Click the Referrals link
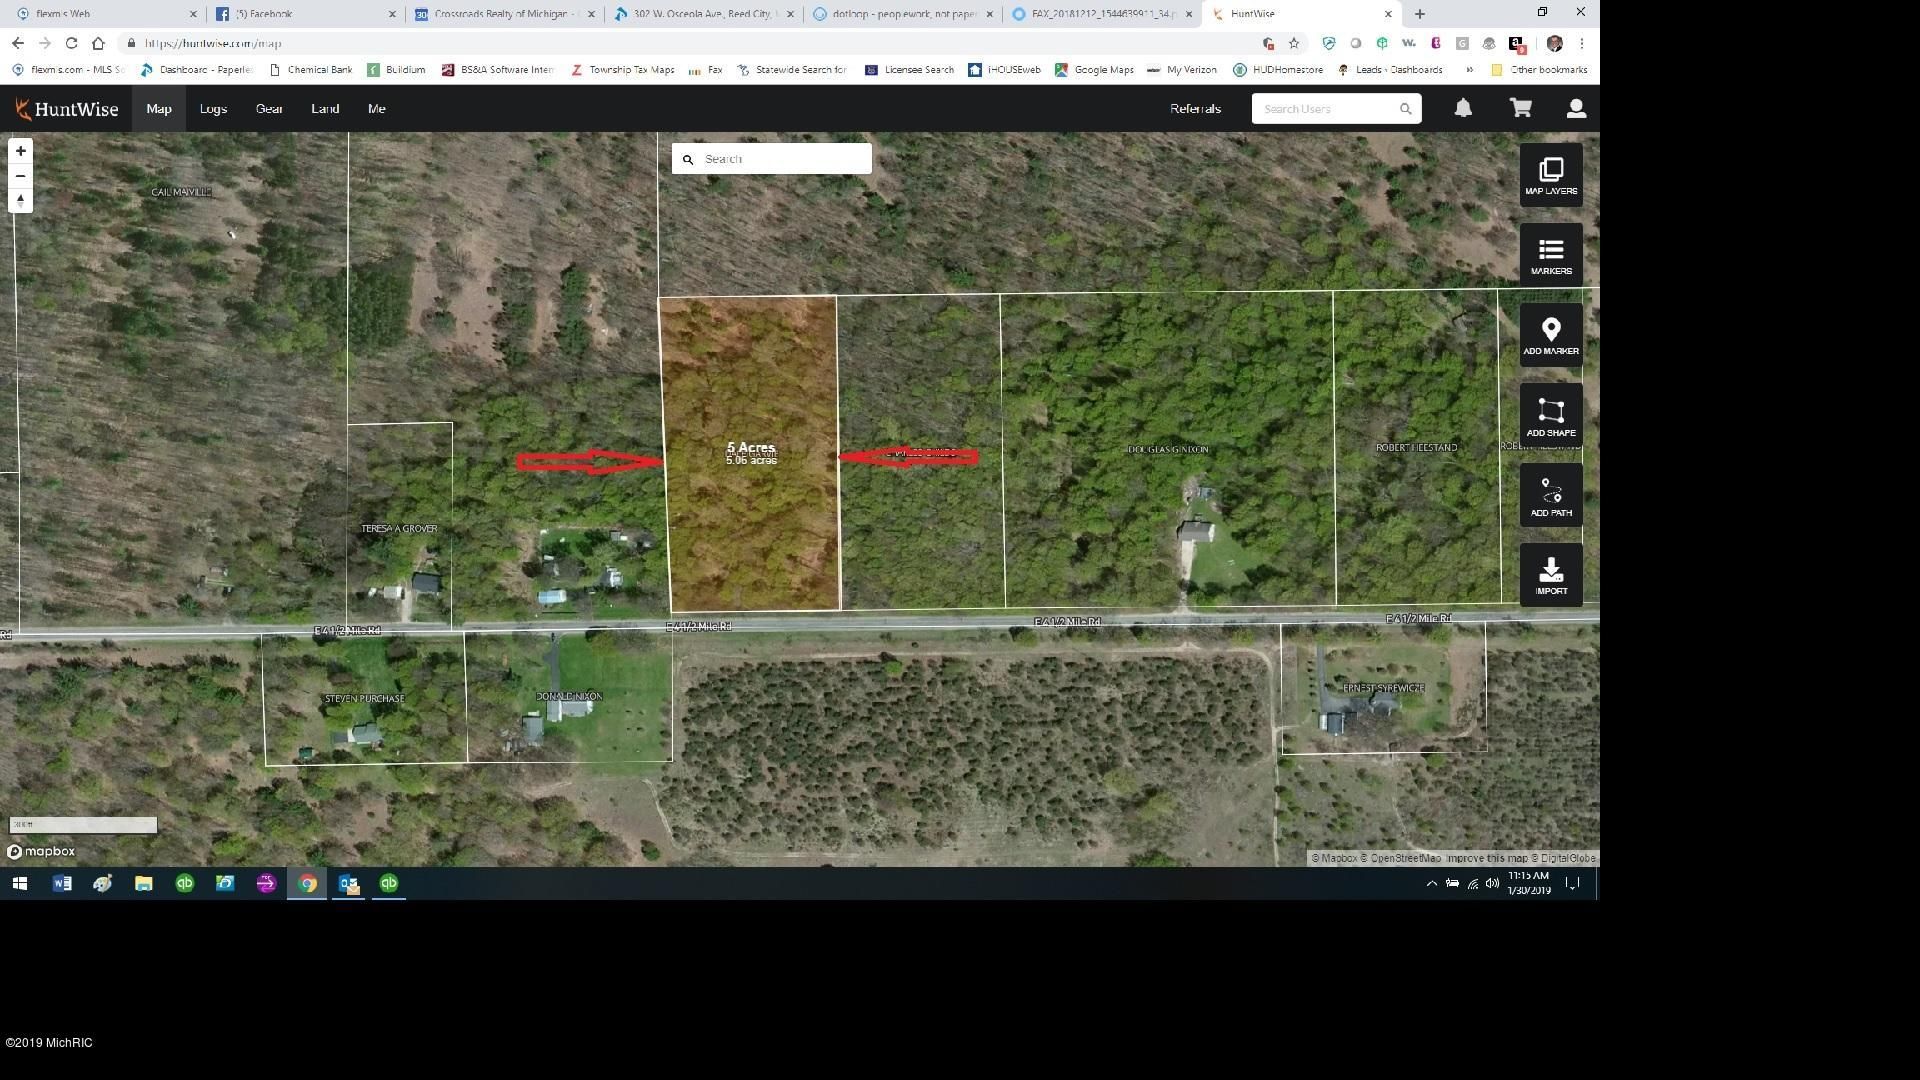The image size is (1920, 1080). coord(1194,108)
